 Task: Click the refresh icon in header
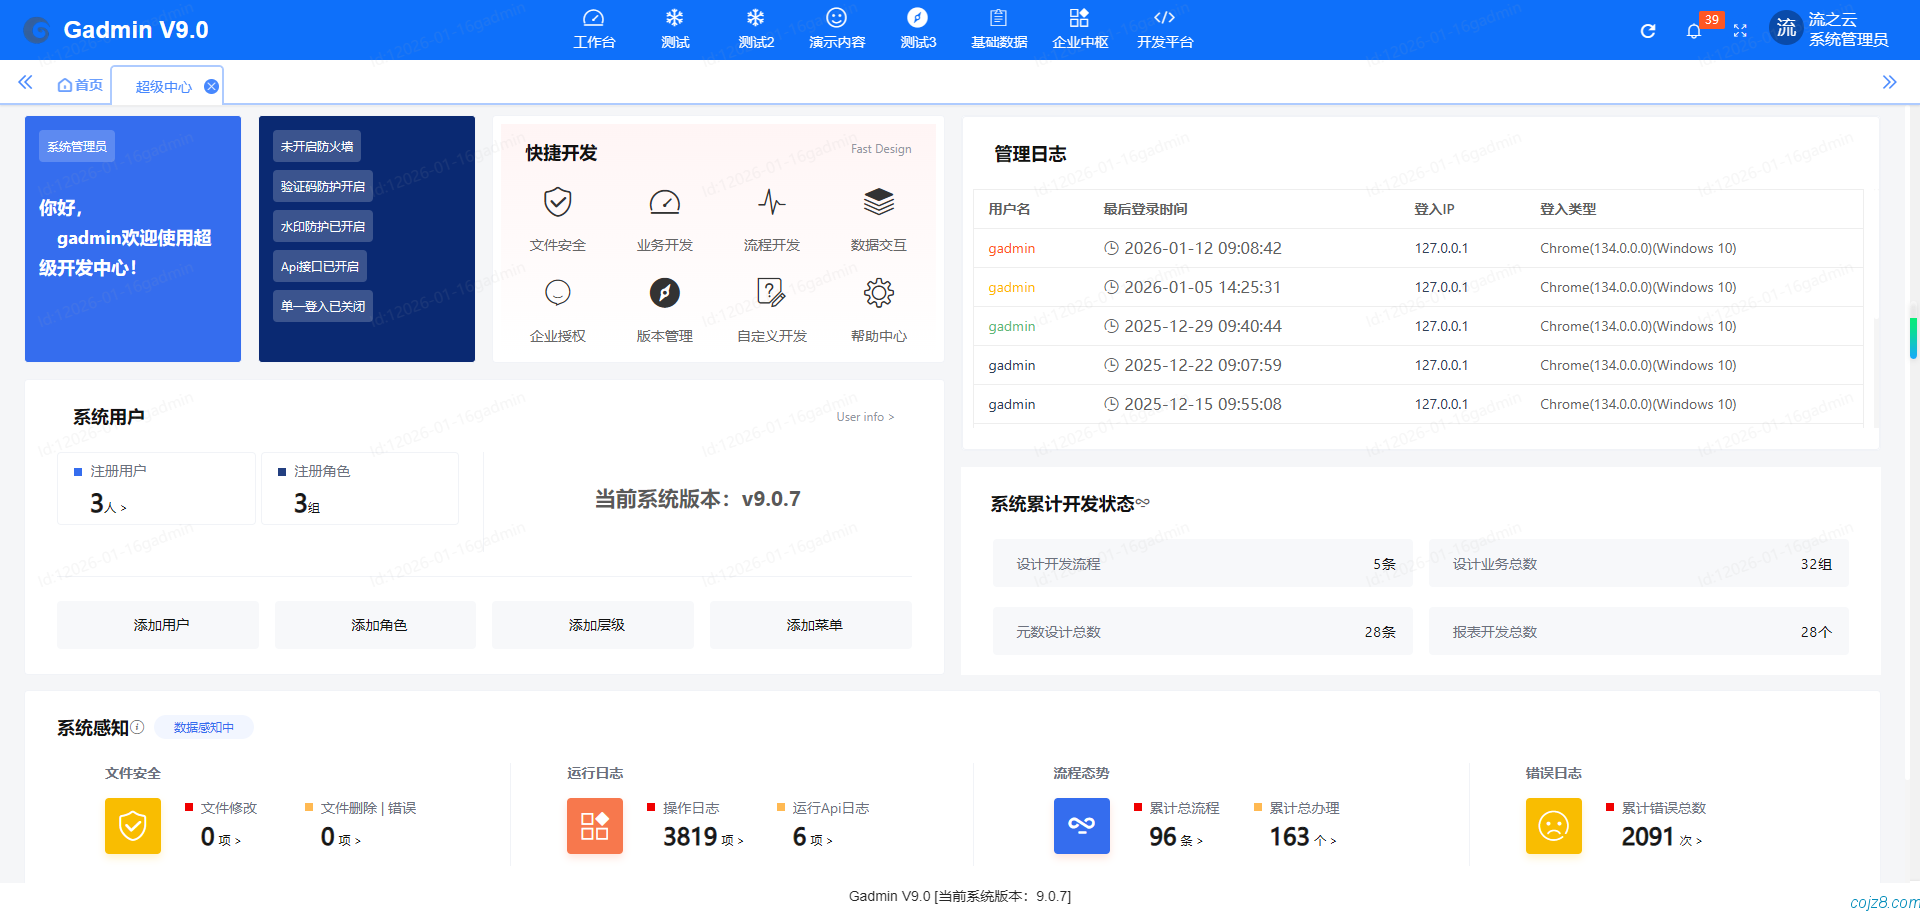(x=1648, y=30)
